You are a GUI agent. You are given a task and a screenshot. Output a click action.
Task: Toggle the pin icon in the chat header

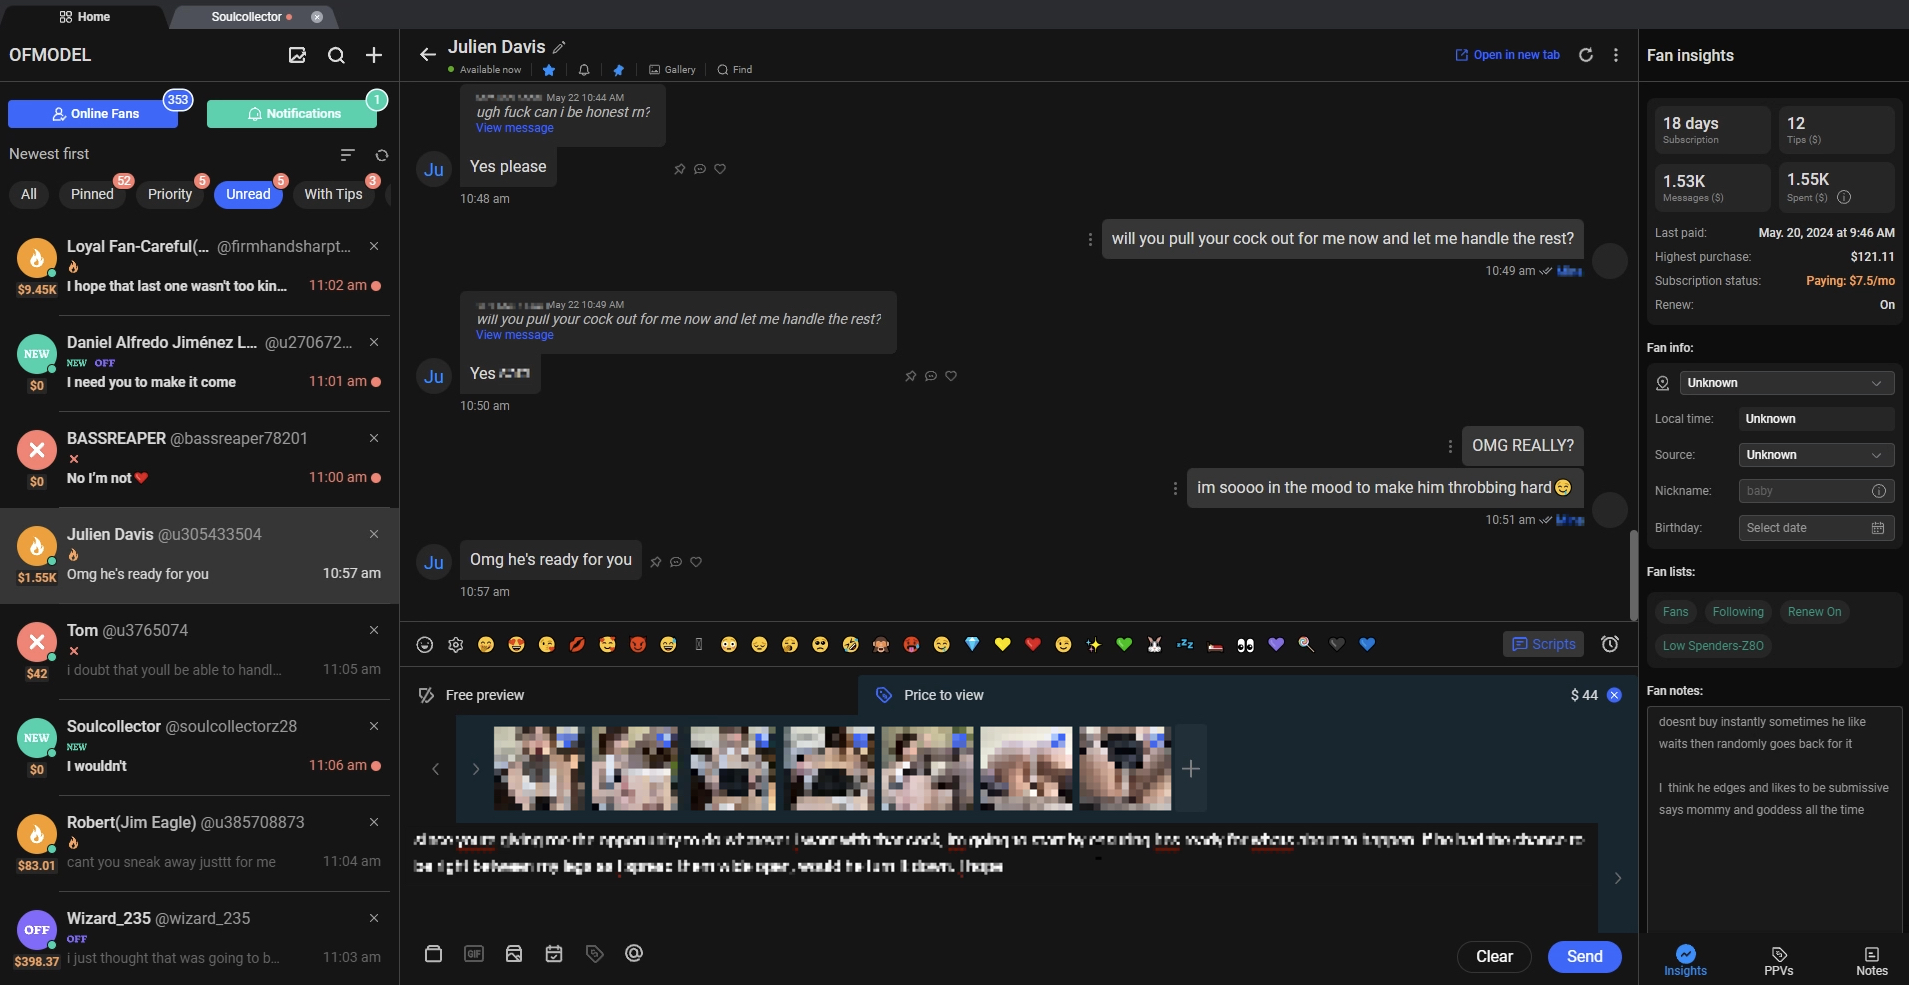pos(618,70)
